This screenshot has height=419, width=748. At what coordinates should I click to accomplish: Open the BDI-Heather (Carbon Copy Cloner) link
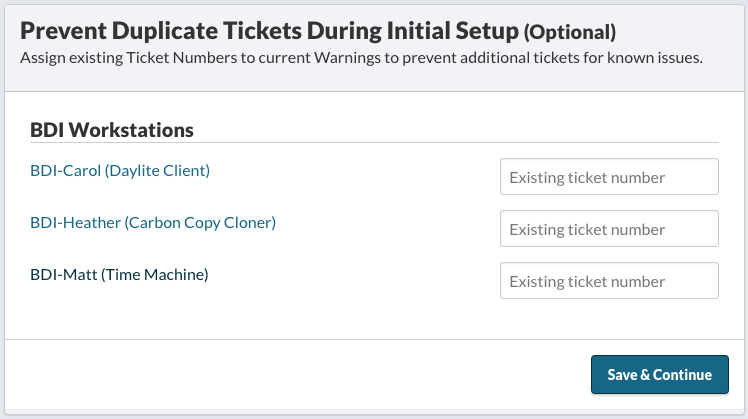click(153, 223)
